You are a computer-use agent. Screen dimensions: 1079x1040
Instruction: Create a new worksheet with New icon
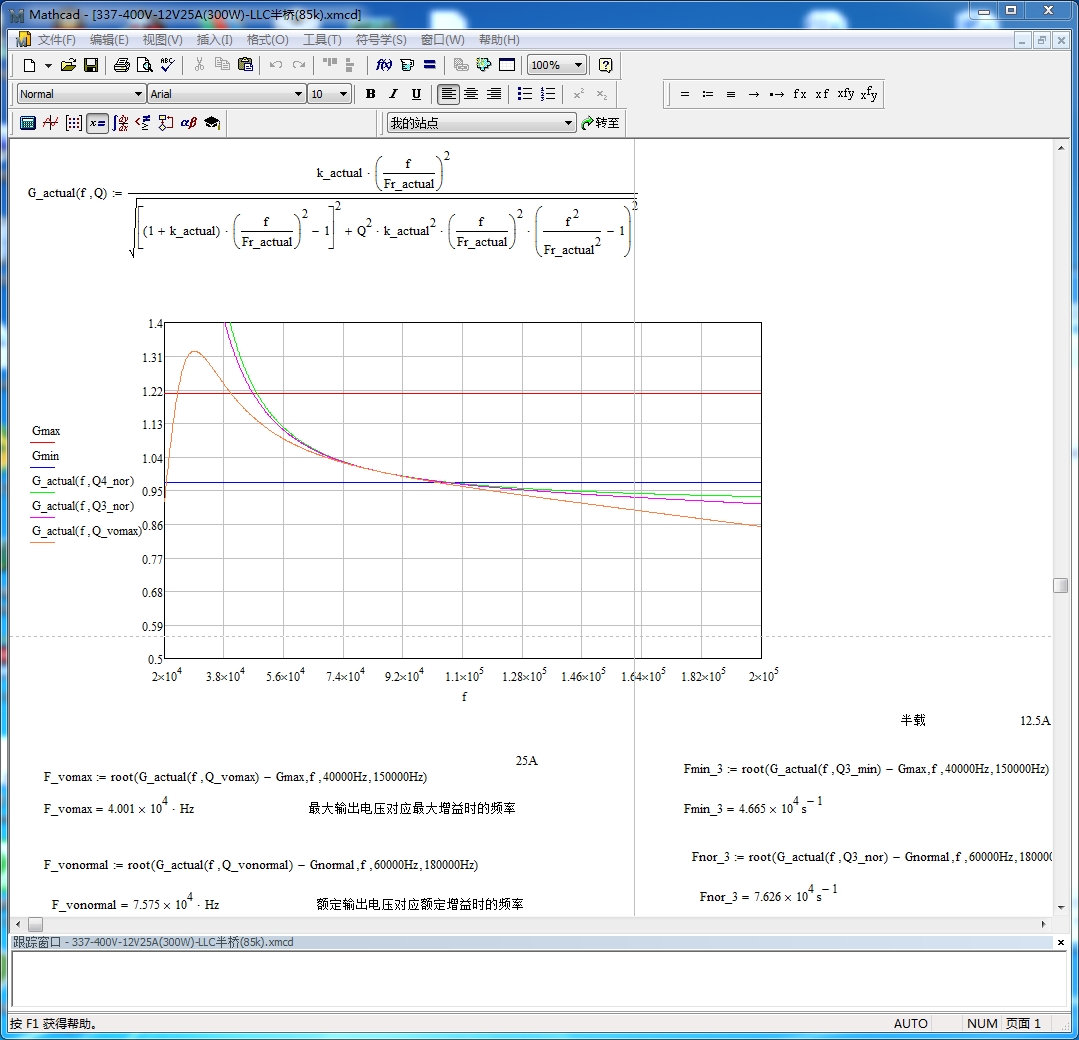(x=29, y=65)
